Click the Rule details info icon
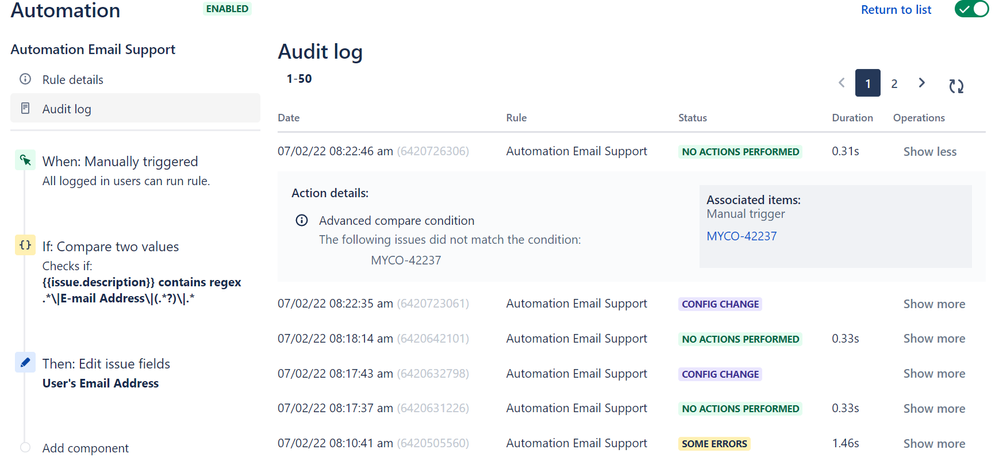This screenshot has width=999, height=468. [x=25, y=80]
